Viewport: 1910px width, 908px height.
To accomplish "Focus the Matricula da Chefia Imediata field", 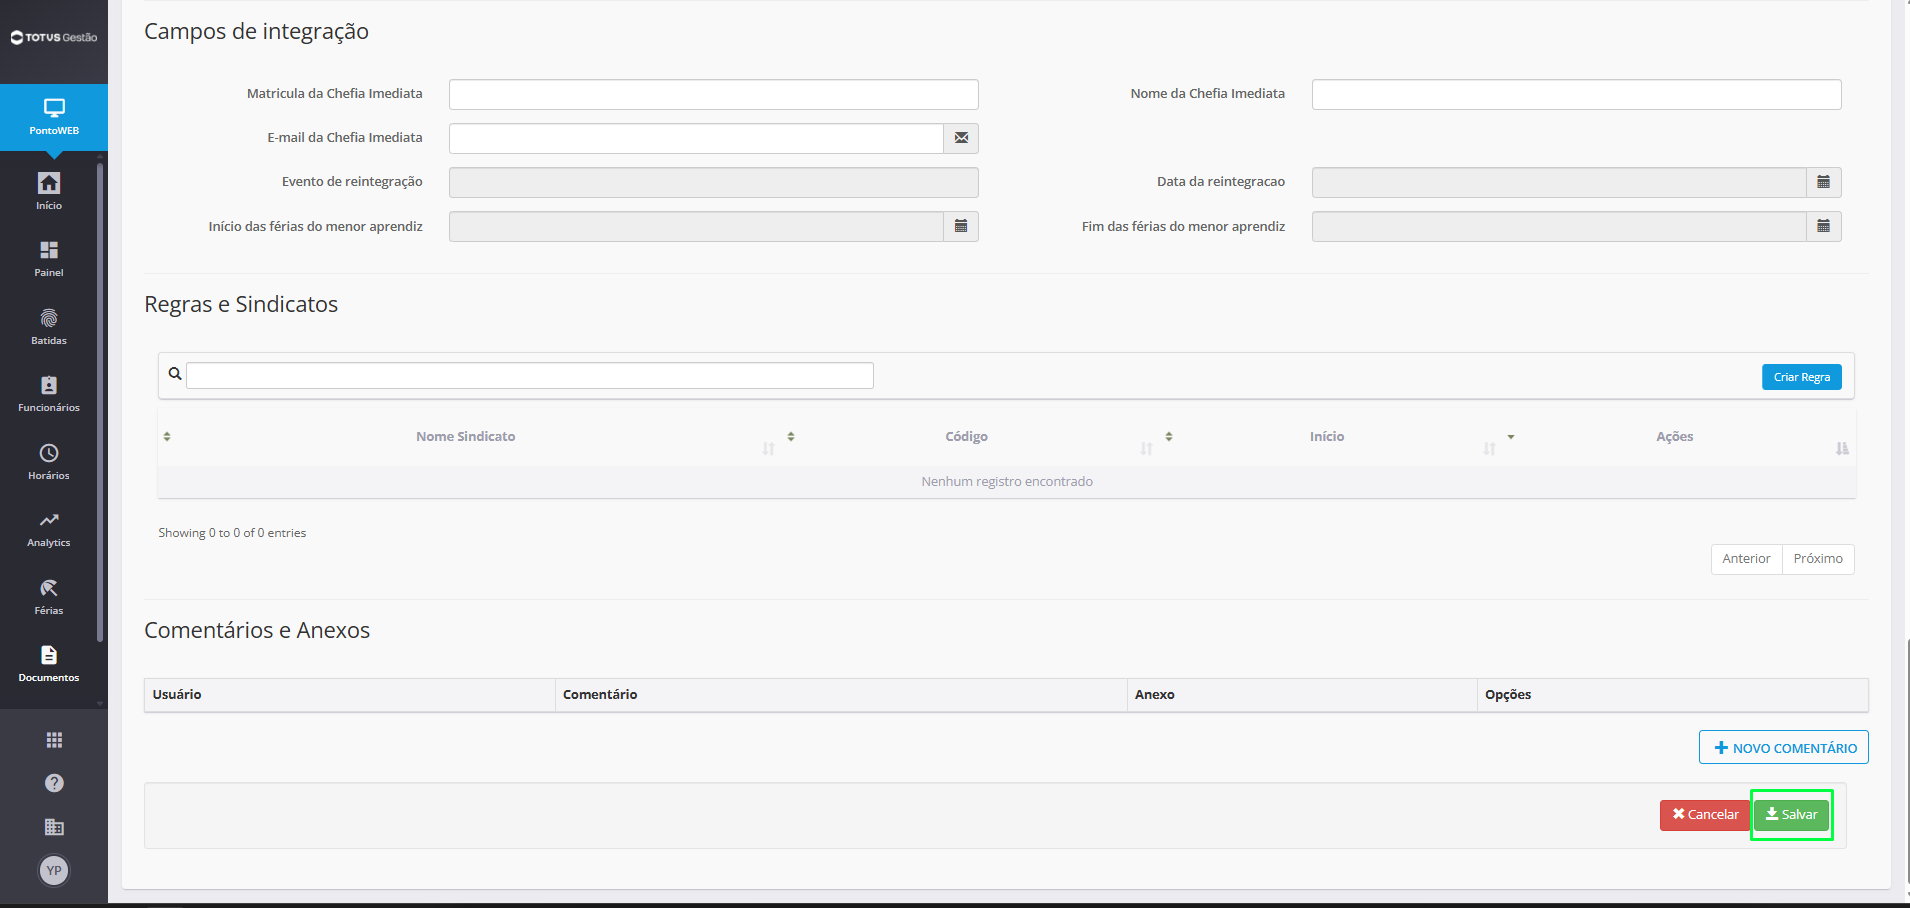I will point(714,94).
